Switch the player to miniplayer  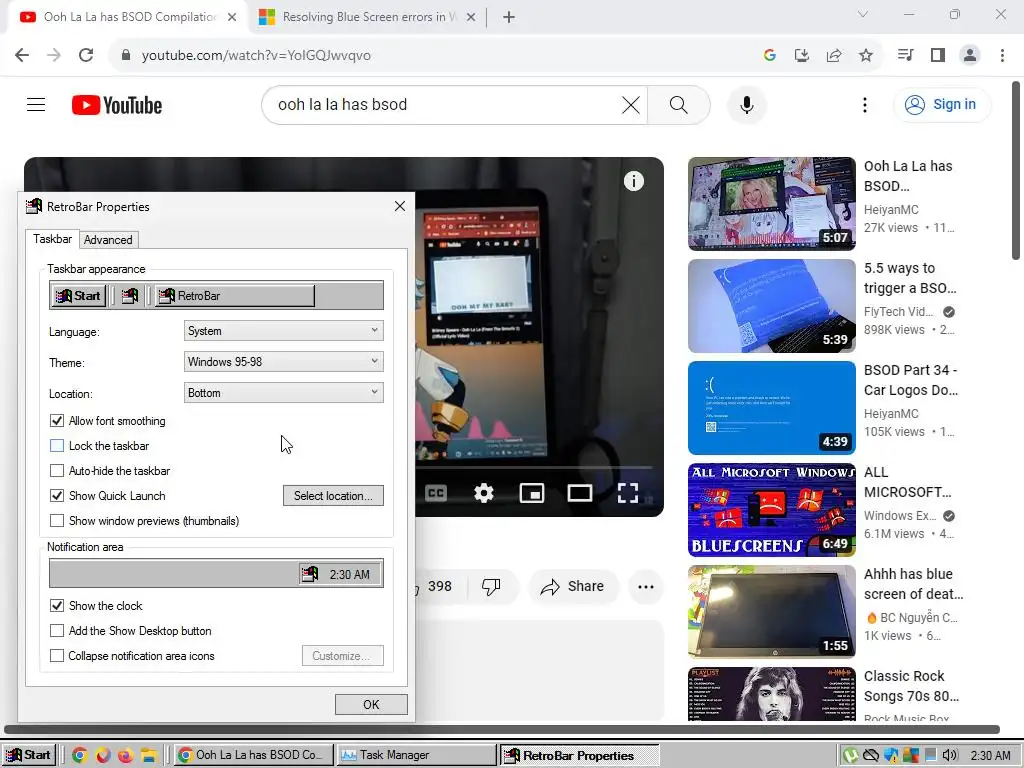(x=532, y=493)
